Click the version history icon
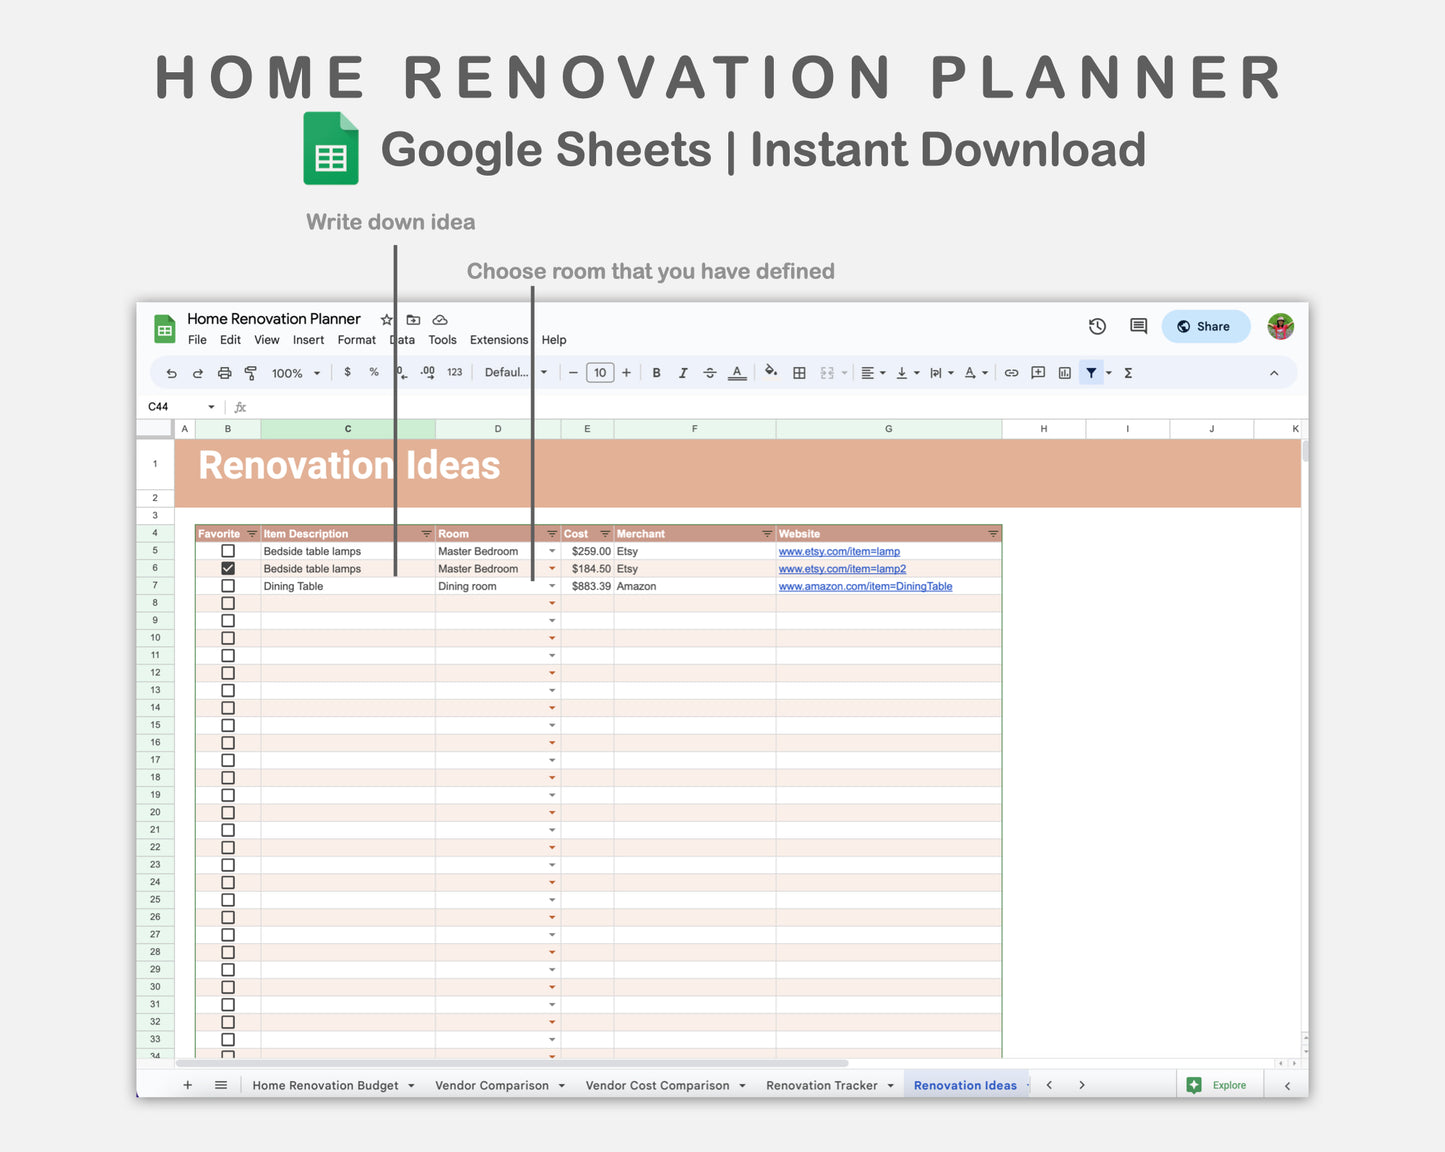The width and height of the screenshot is (1445, 1152). pos(1097,326)
